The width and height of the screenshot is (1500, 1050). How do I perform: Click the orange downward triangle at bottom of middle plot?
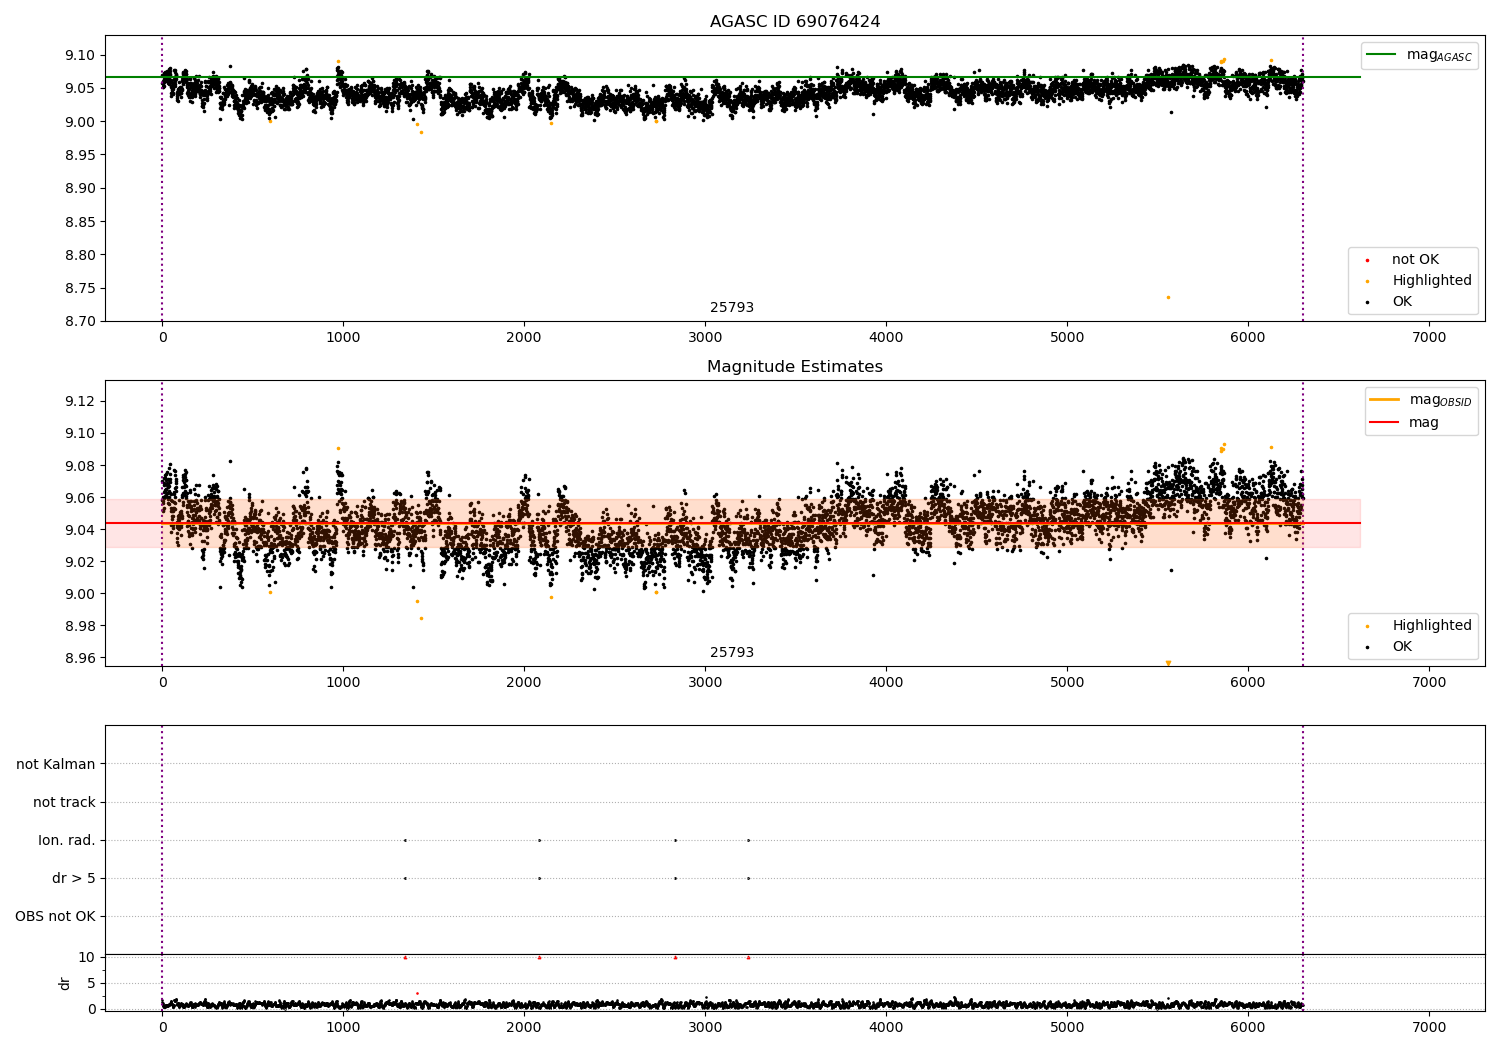(x=1168, y=663)
